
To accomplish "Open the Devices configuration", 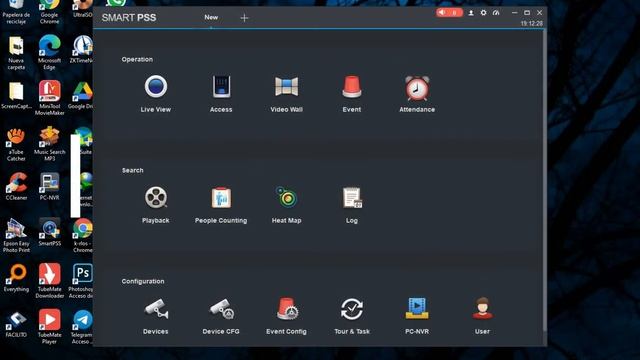I will (x=156, y=316).
